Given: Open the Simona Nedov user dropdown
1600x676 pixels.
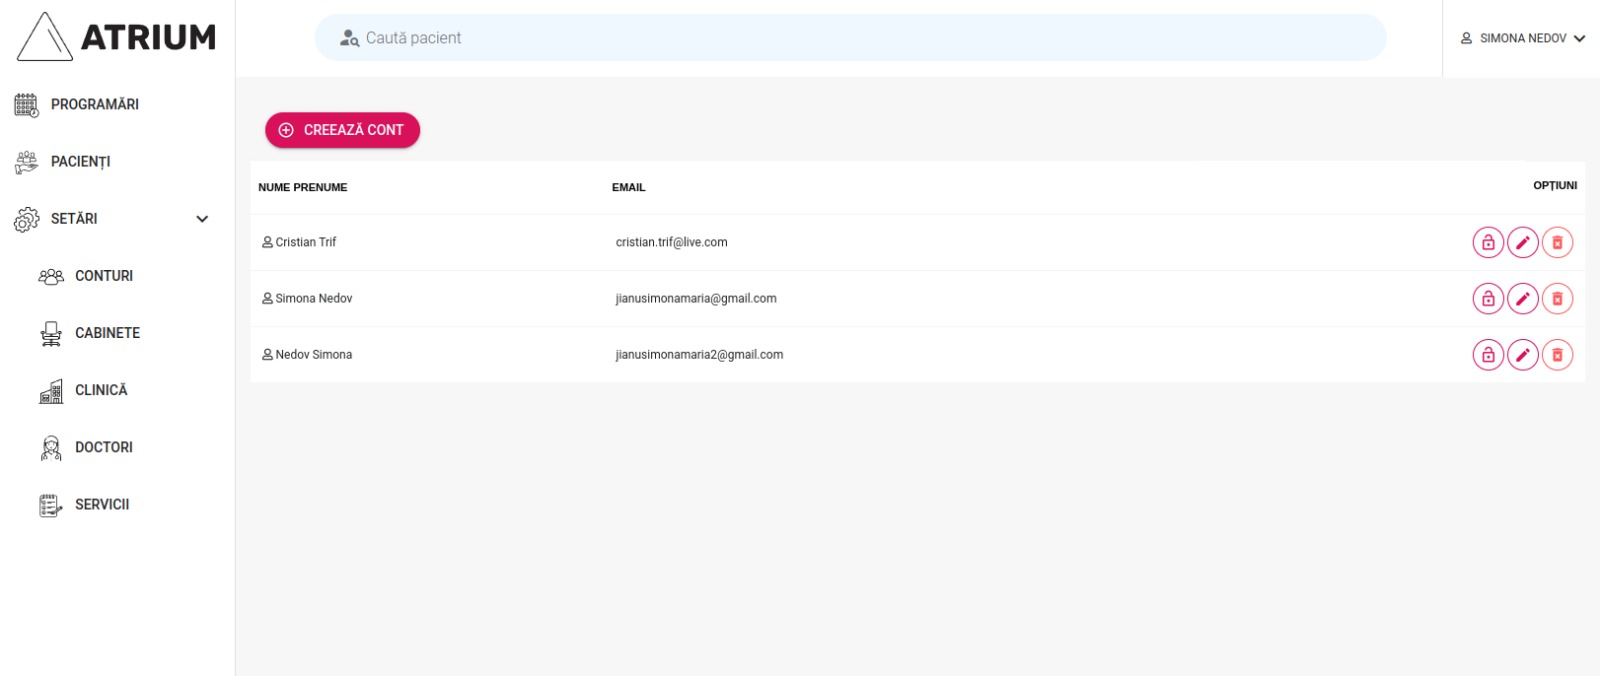Looking at the screenshot, I should 1522,38.
